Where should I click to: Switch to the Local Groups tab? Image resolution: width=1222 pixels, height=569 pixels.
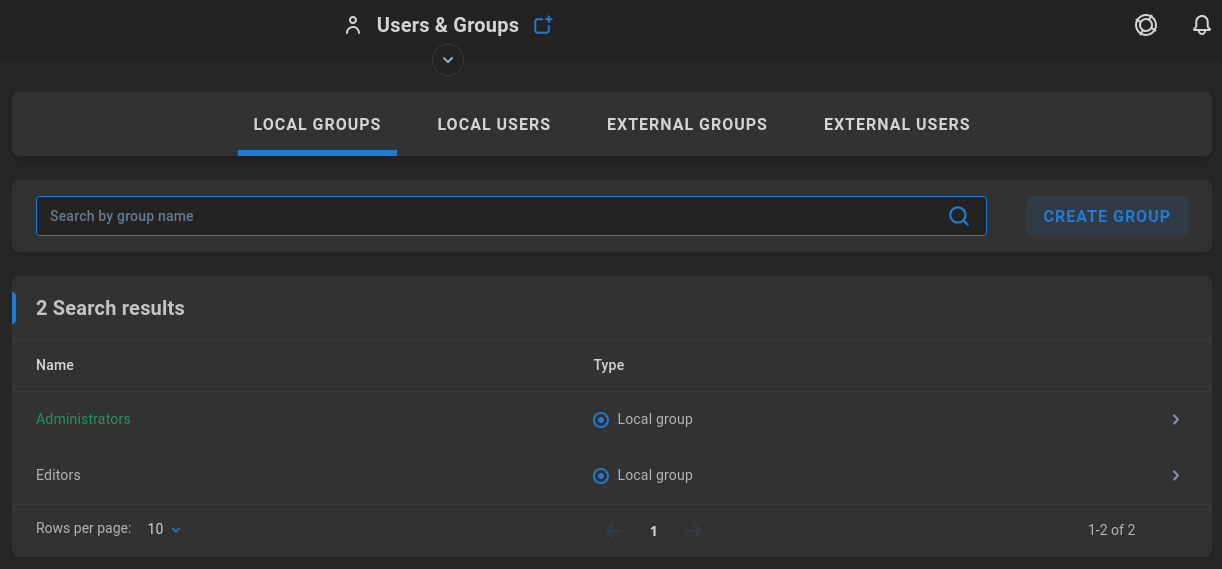tap(317, 125)
